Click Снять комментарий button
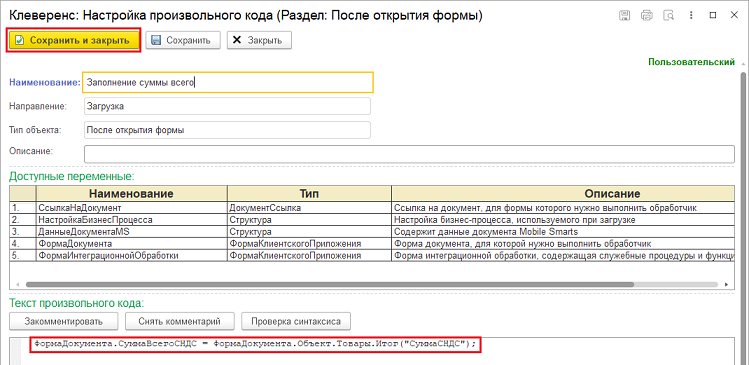The image size is (749, 365). (181, 321)
